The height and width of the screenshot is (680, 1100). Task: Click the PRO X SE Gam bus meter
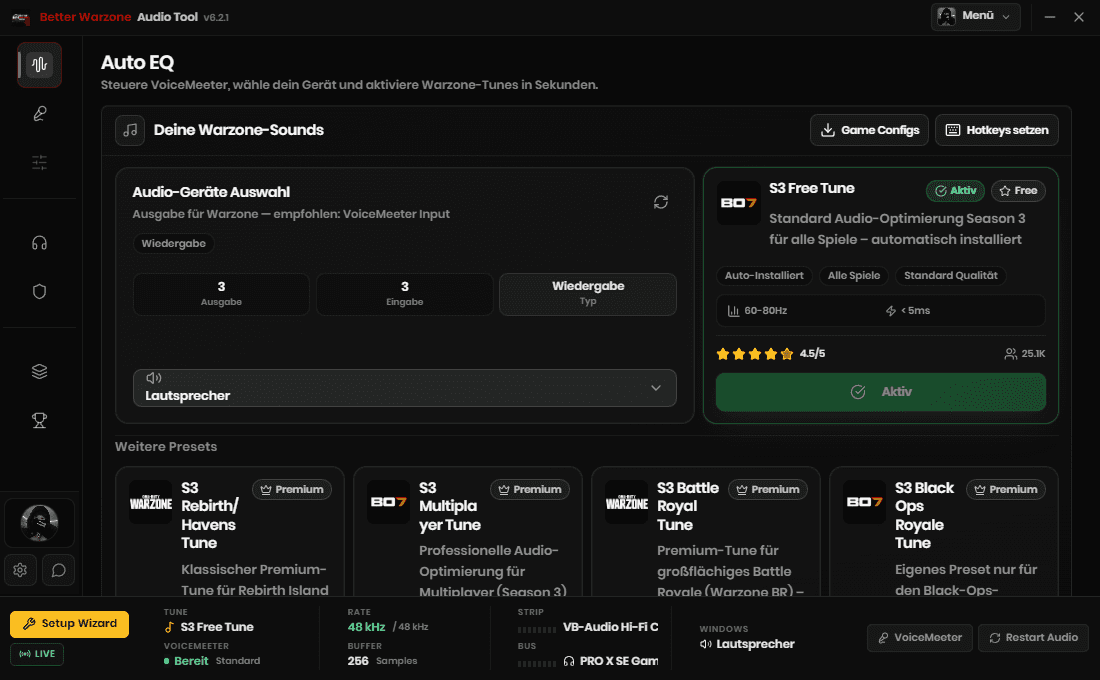pyautogui.click(x=537, y=663)
